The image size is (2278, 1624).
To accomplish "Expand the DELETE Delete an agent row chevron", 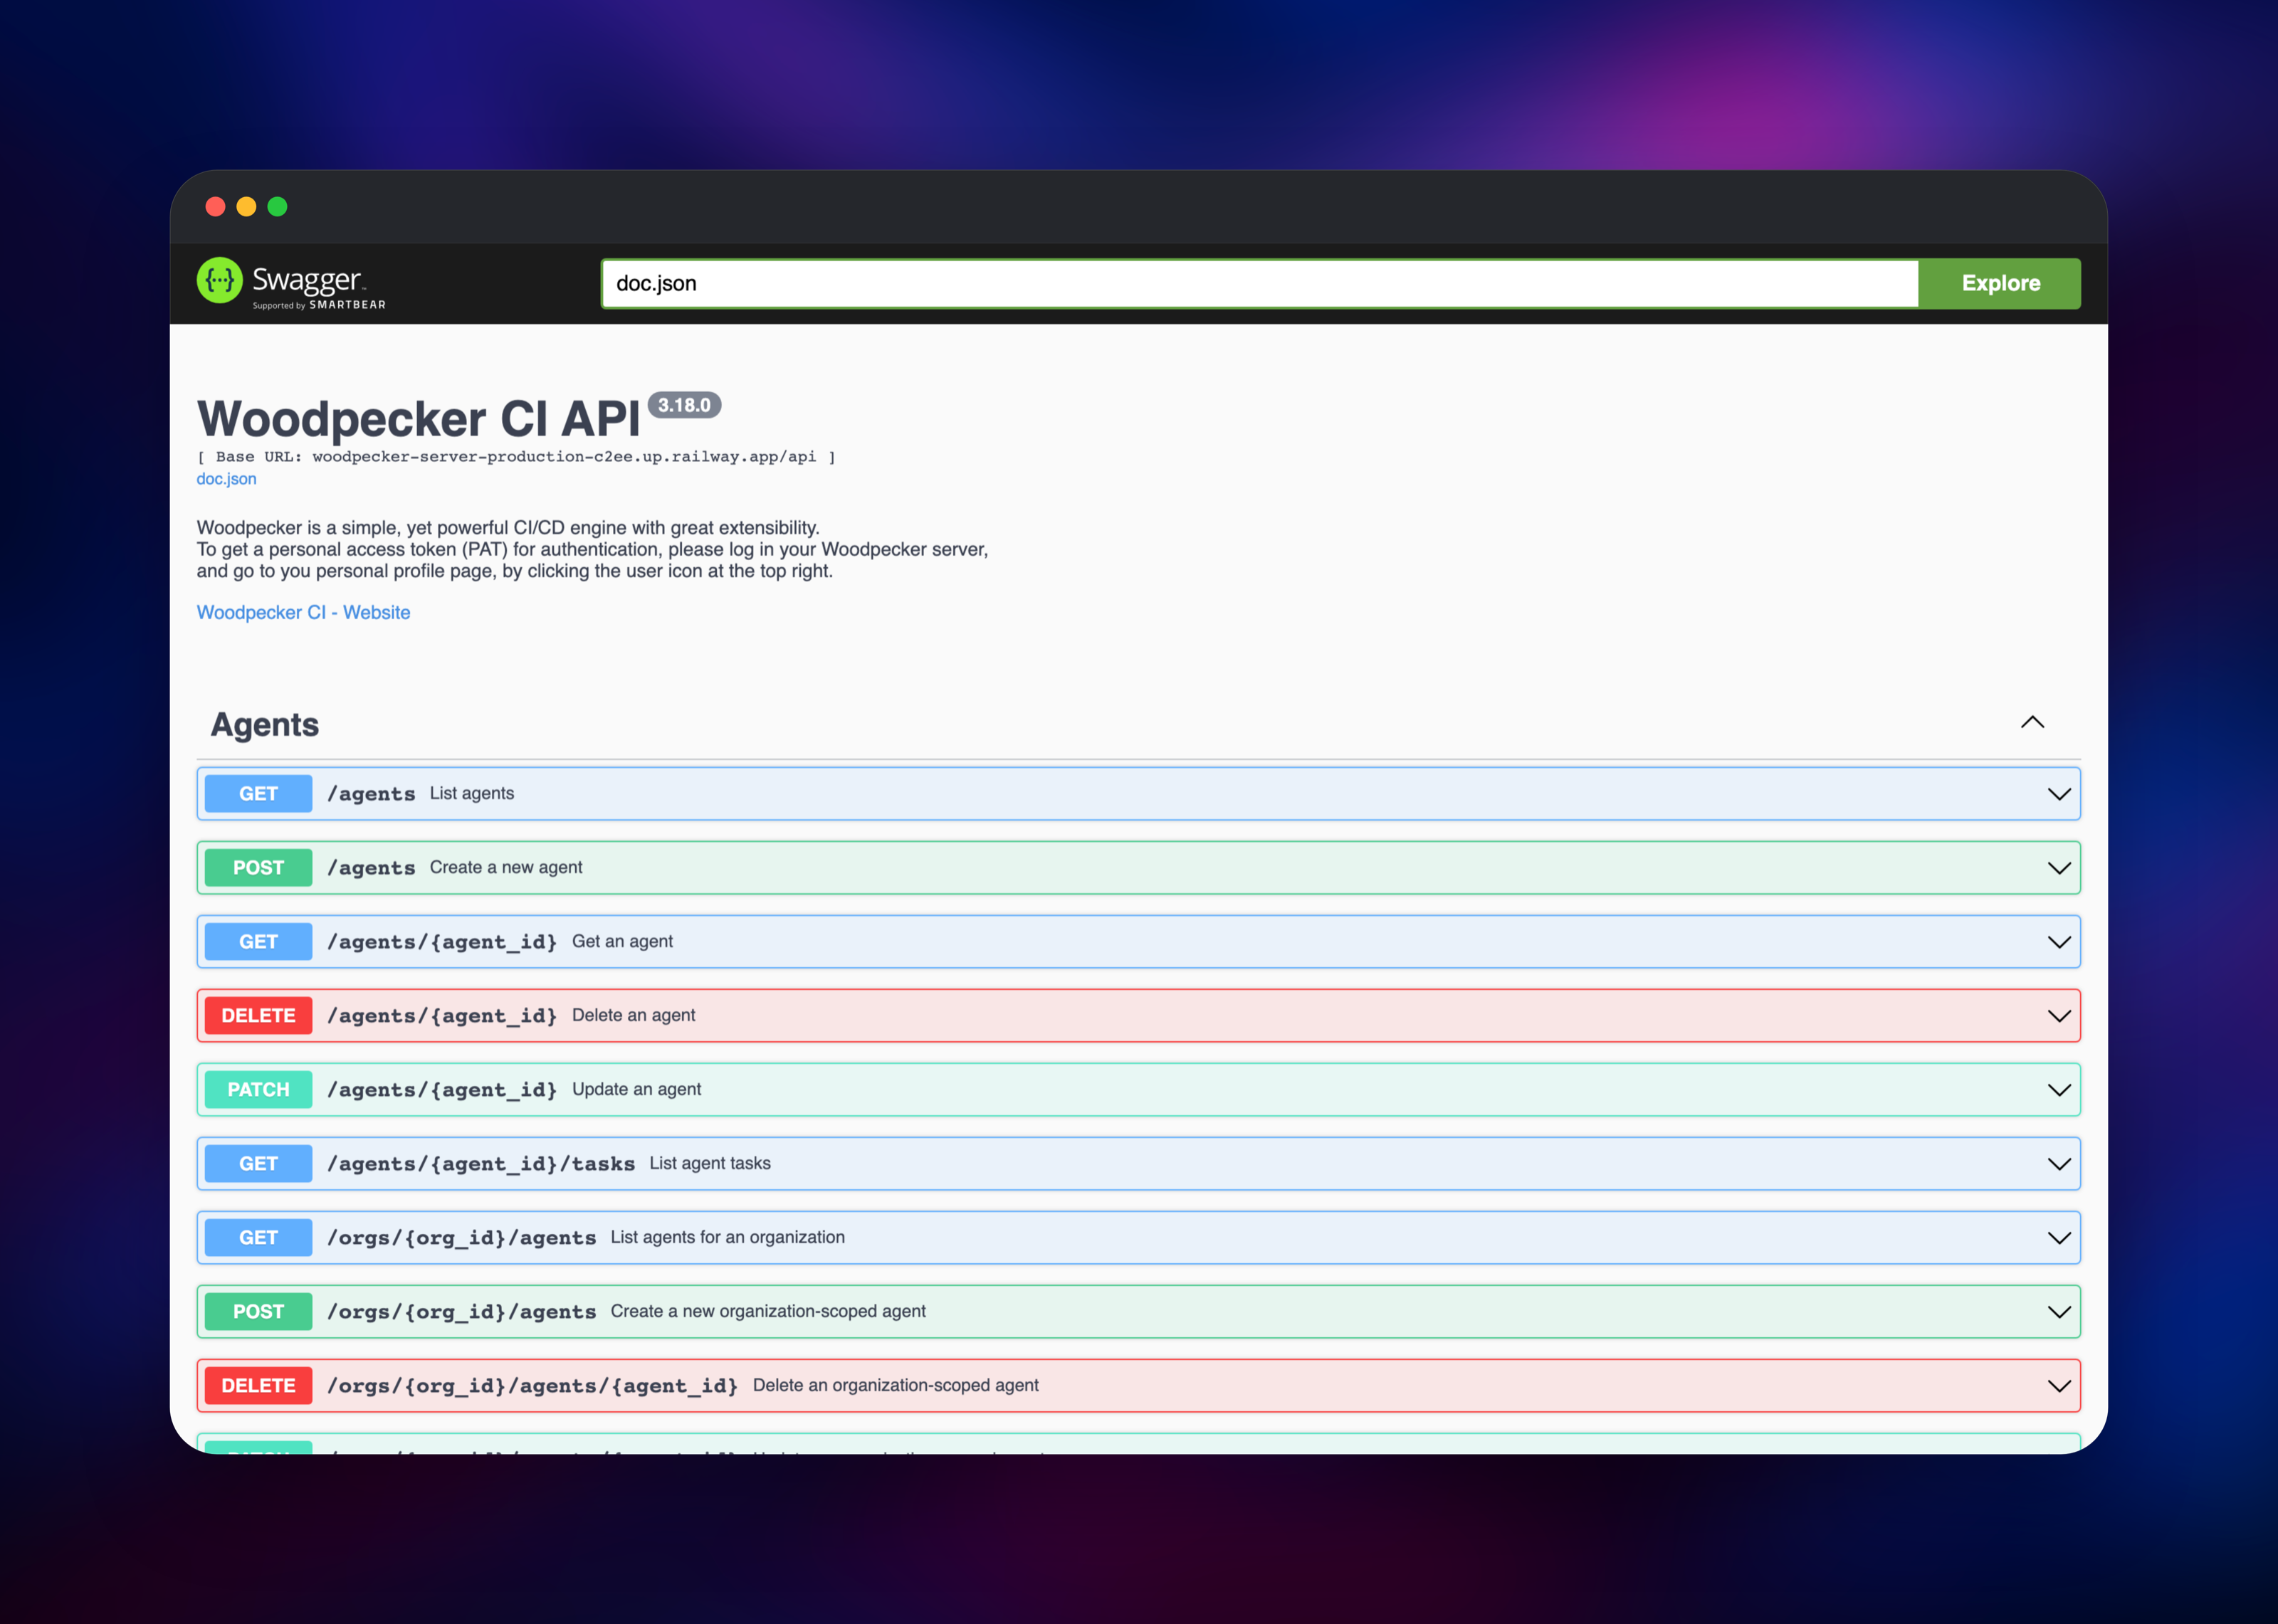I will point(2059,1016).
